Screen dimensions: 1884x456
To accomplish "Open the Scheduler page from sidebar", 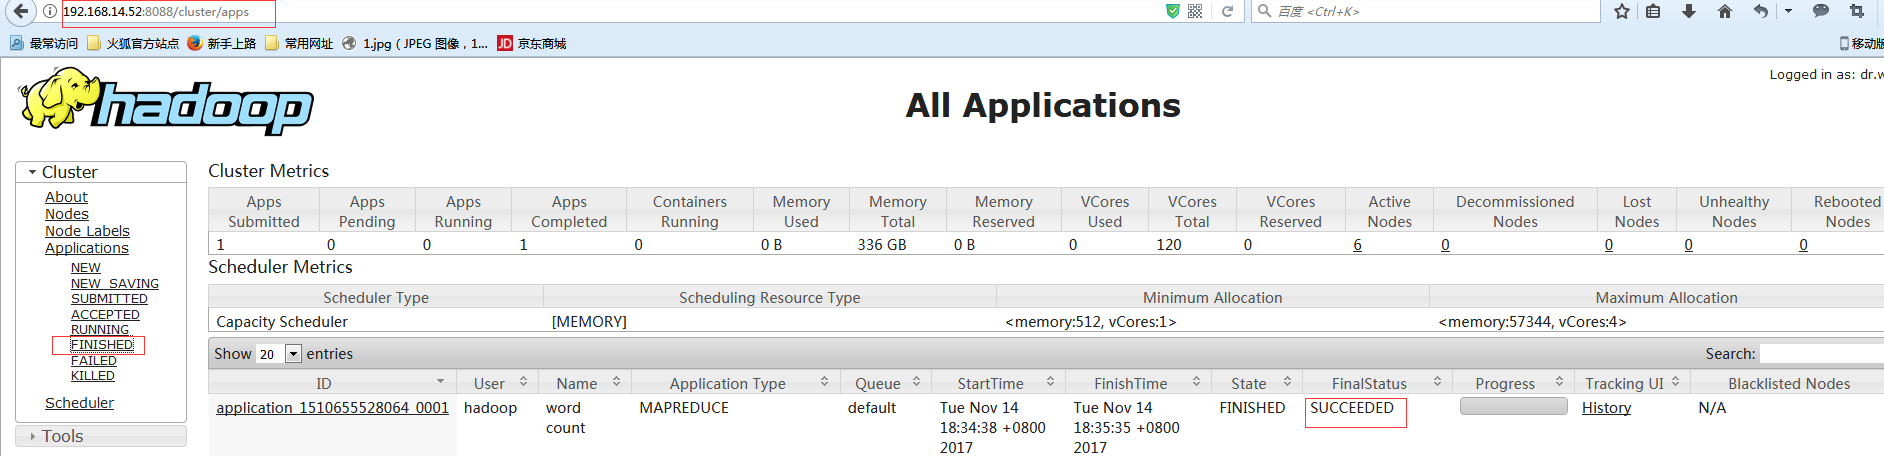I will (x=79, y=403).
